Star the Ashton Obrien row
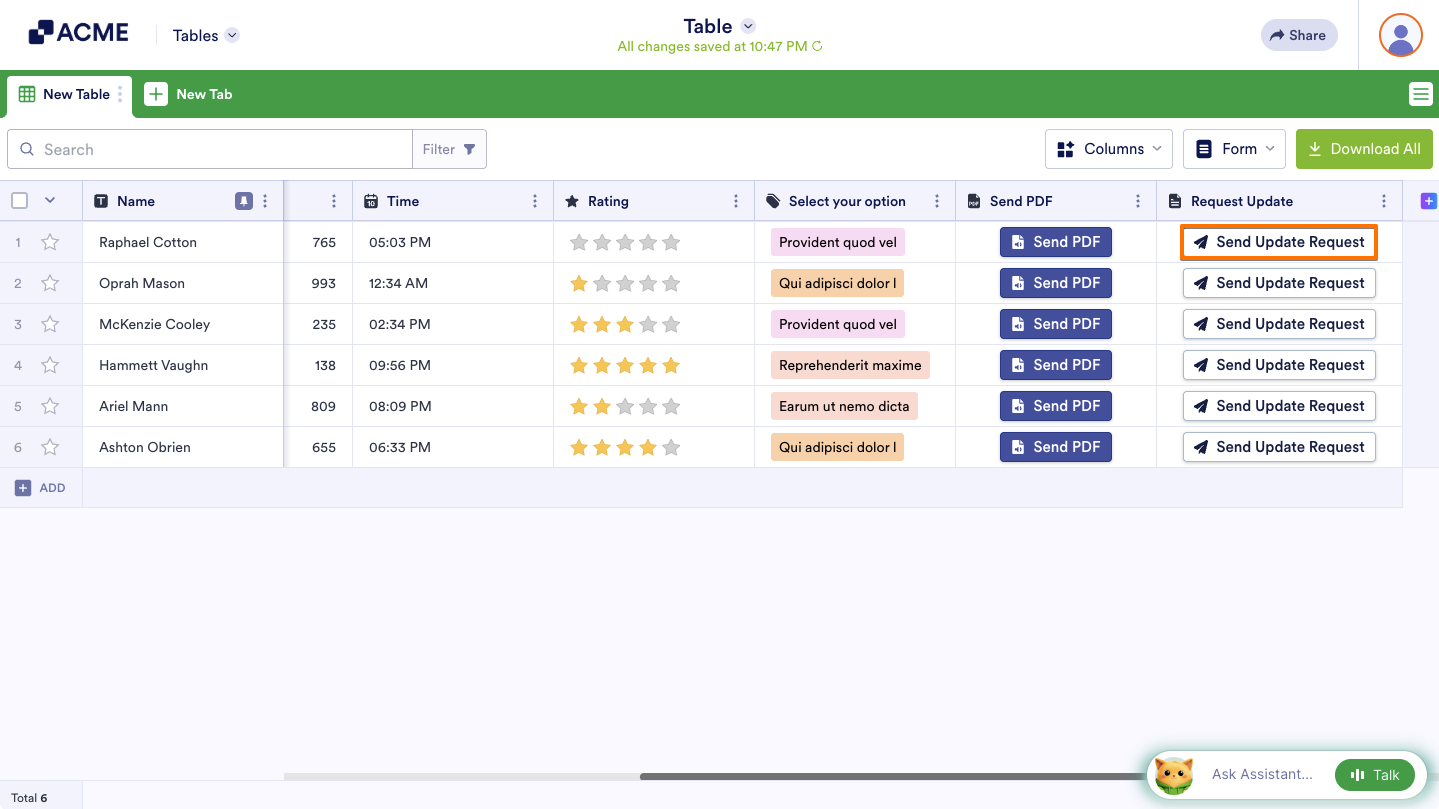The image size is (1439, 809). (x=50, y=447)
